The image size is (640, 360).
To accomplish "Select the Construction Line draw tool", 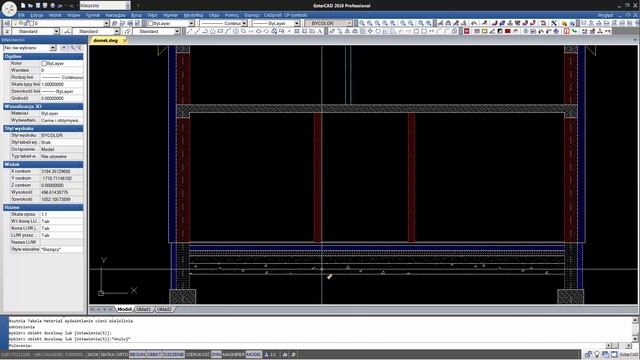I will [x=198, y=31].
